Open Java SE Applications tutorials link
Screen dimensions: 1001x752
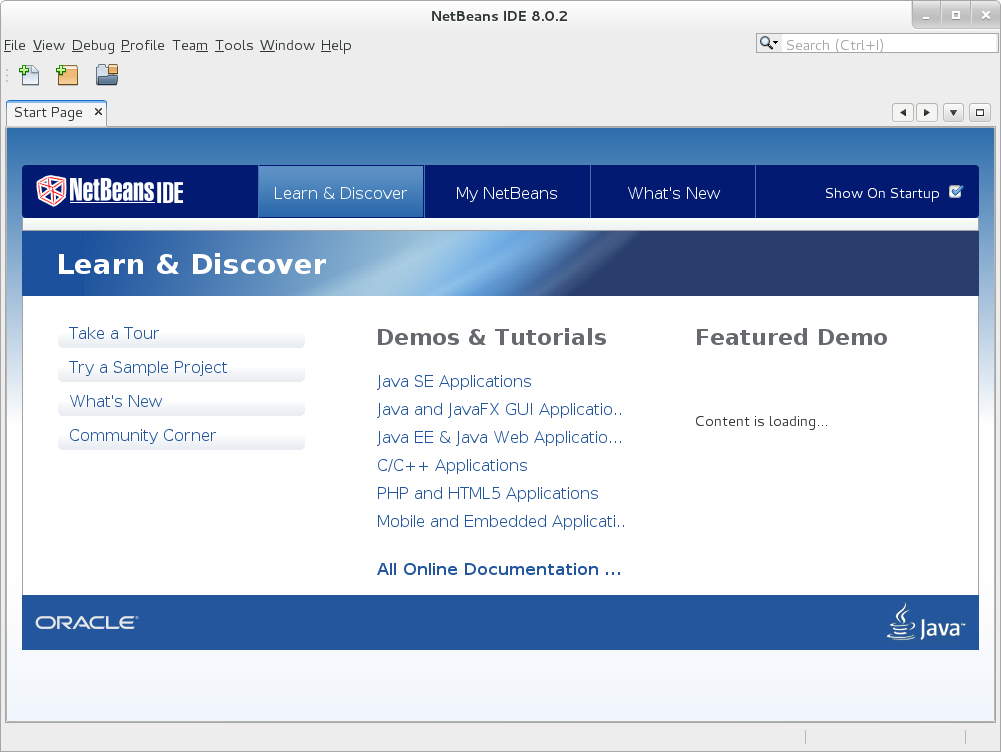[x=454, y=382]
